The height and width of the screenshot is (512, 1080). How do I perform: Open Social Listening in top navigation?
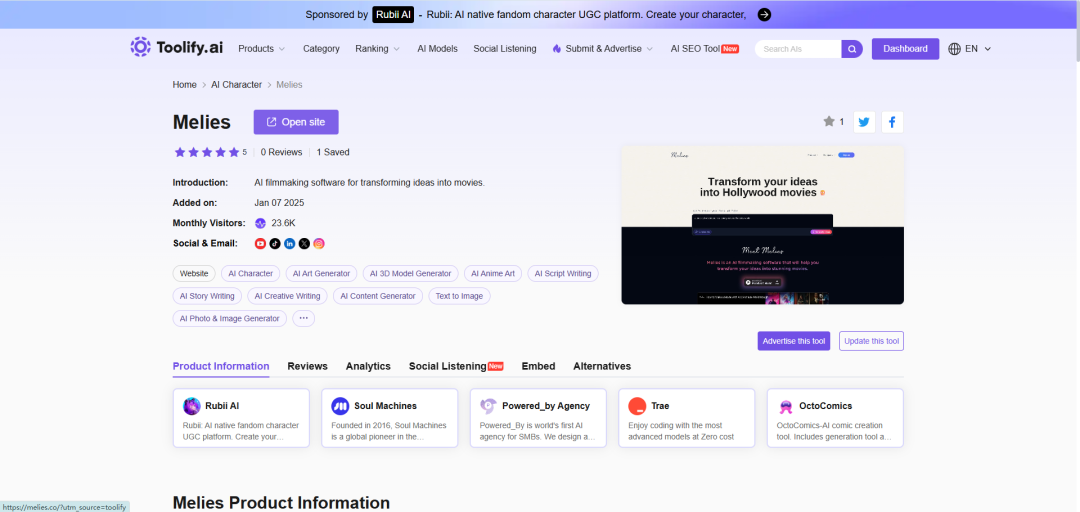point(505,49)
